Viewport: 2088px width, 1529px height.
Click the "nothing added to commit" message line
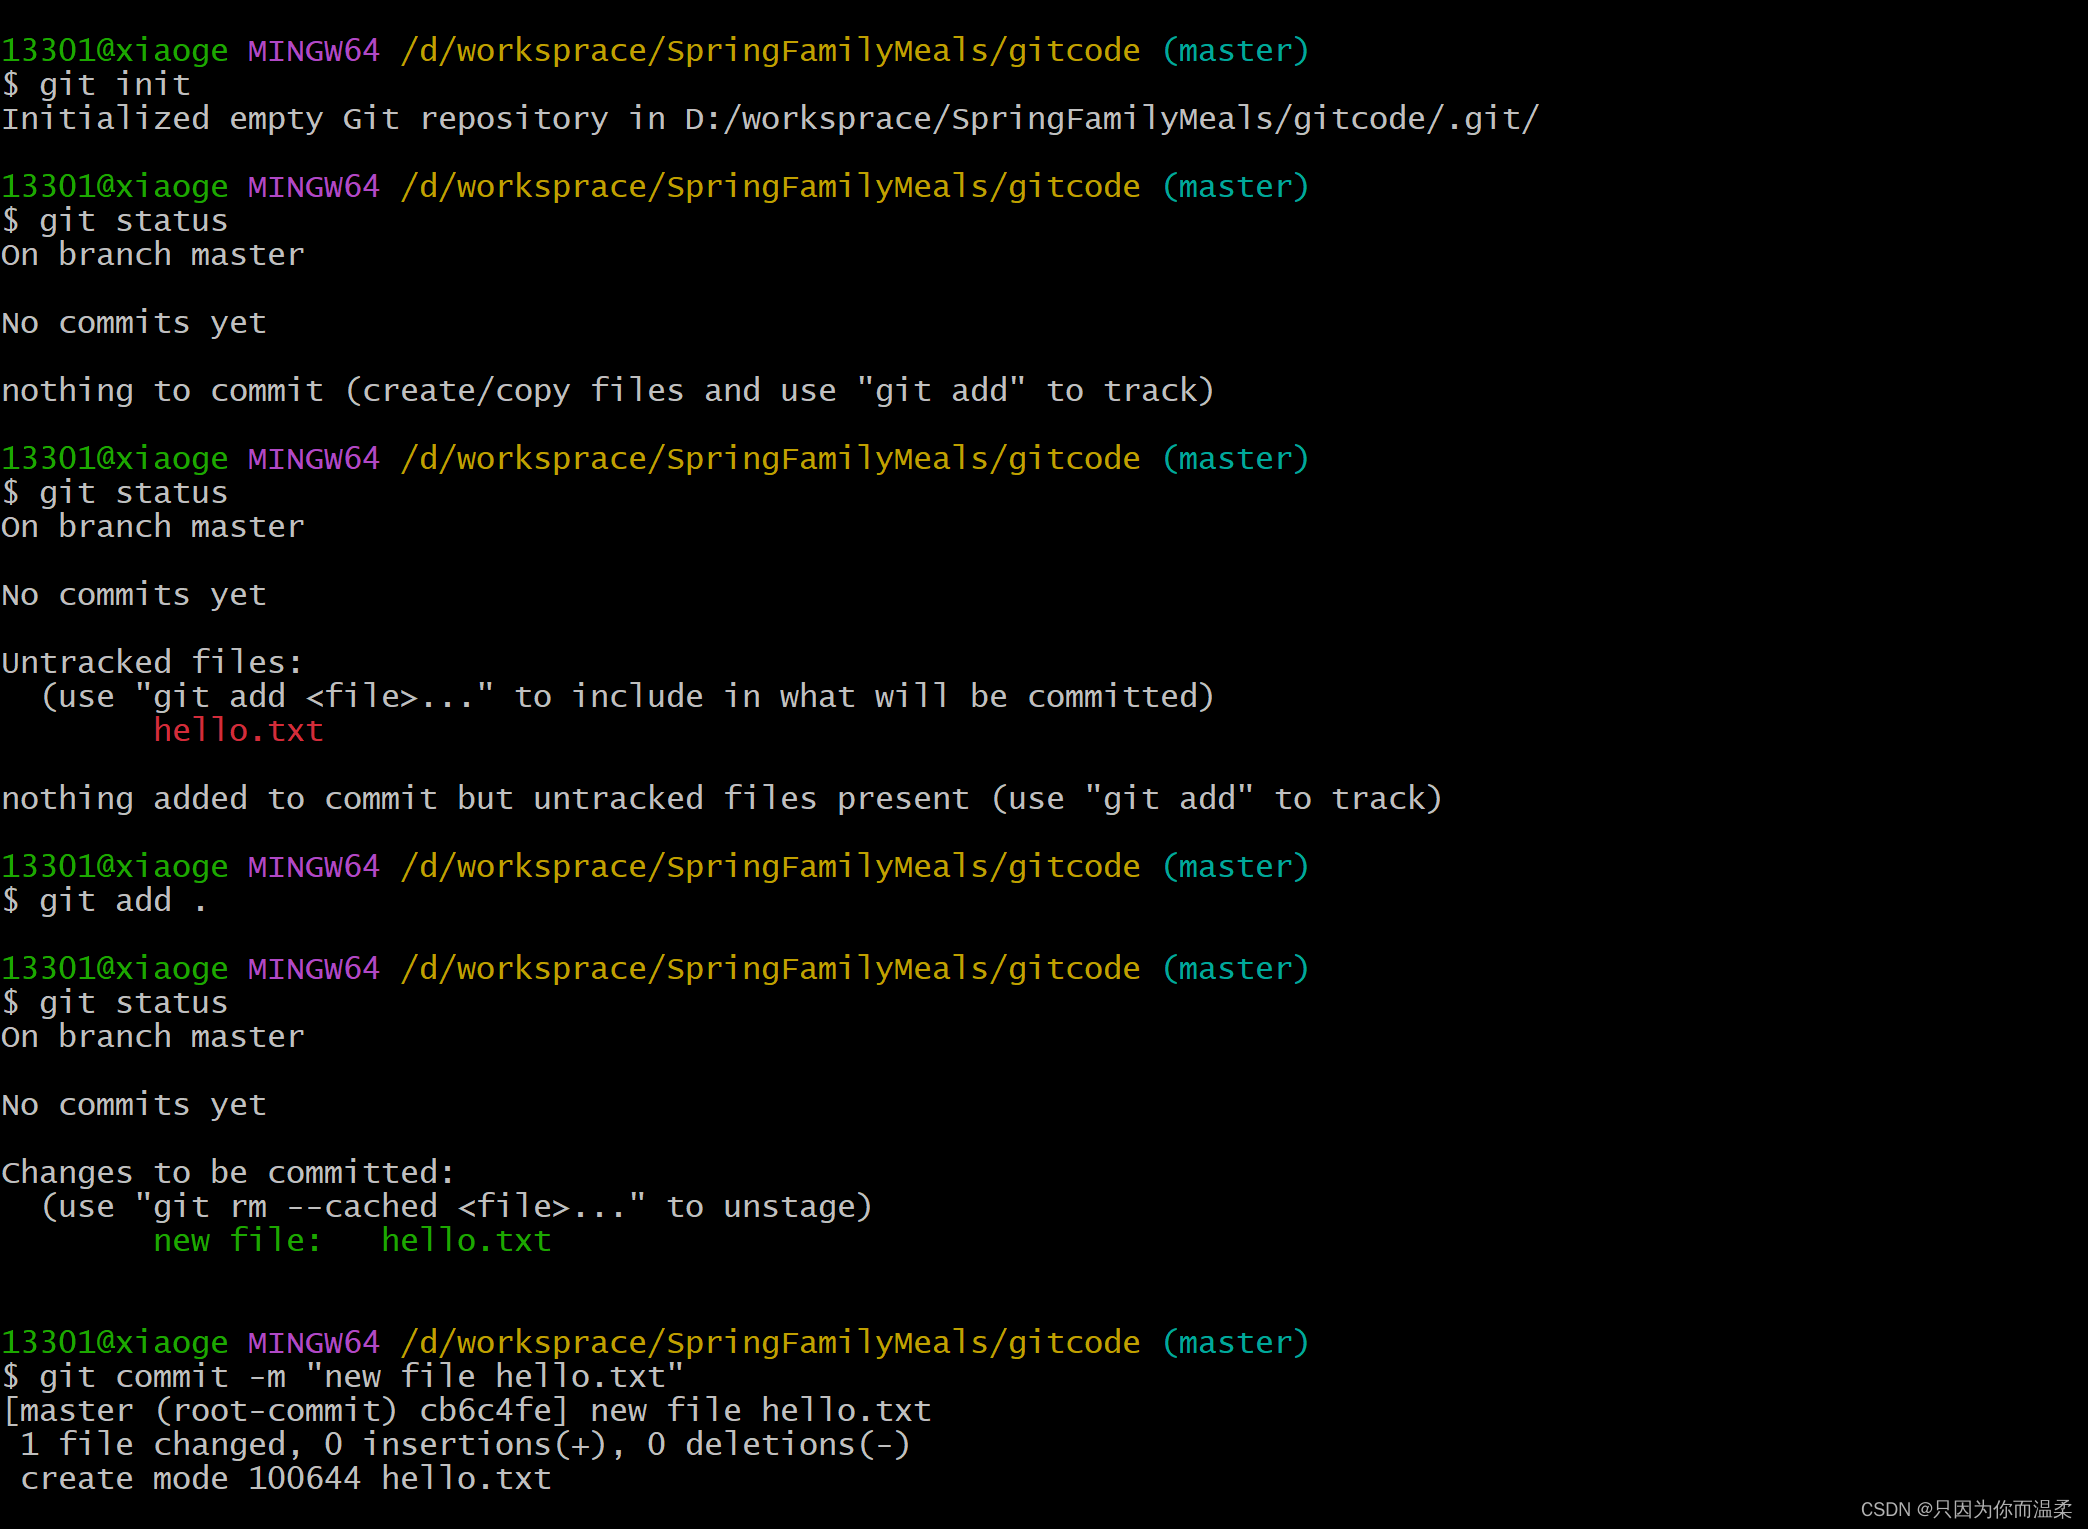click(720, 799)
